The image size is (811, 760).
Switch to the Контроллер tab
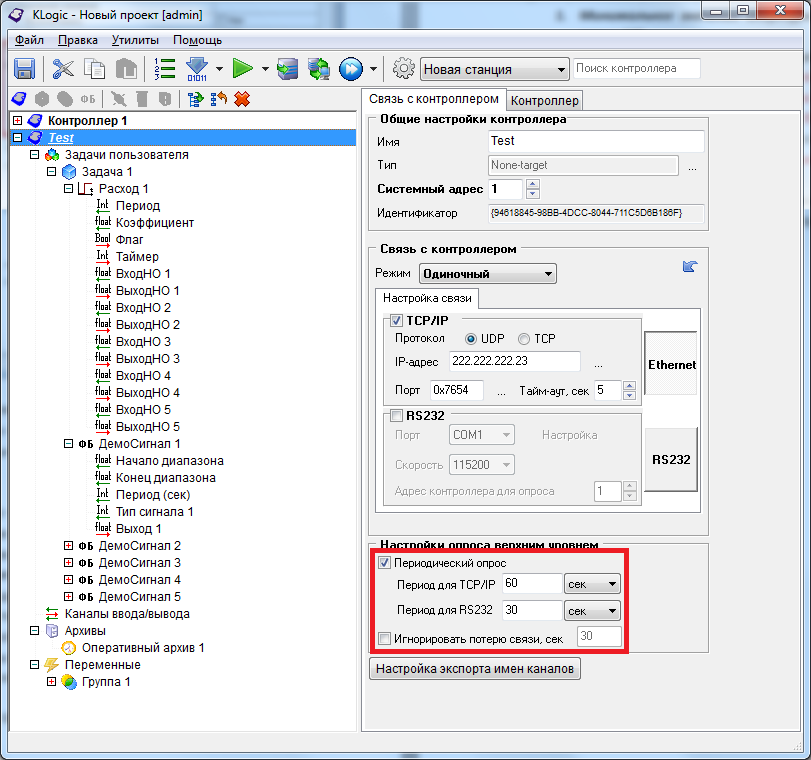click(x=544, y=101)
